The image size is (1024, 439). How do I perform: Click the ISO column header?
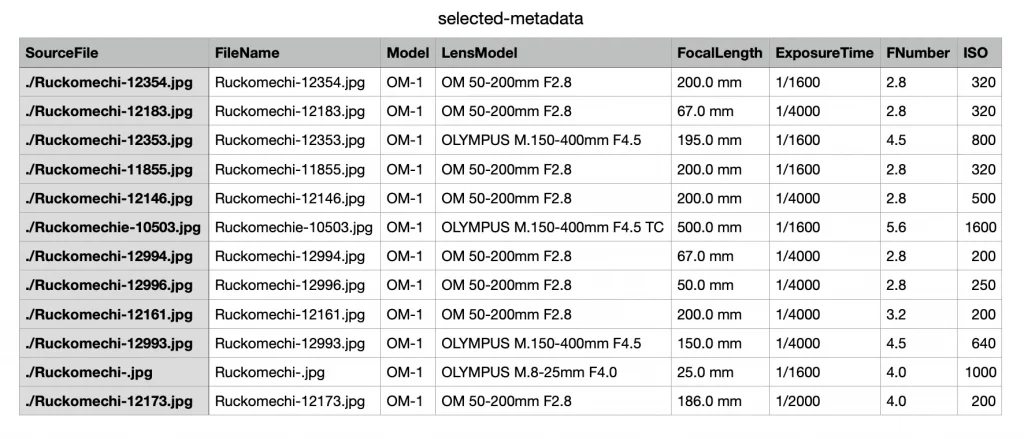pyautogui.click(x=975, y=53)
